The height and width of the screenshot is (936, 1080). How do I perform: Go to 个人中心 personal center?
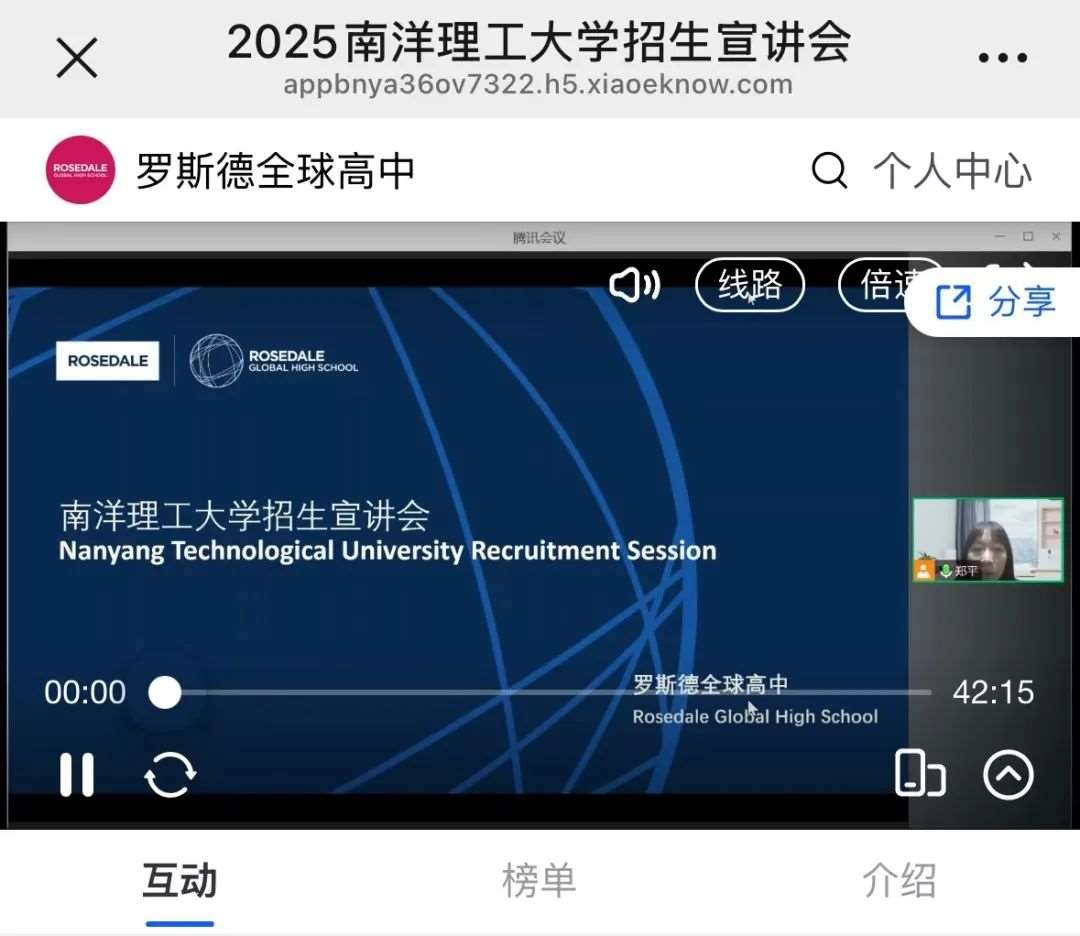[953, 171]
